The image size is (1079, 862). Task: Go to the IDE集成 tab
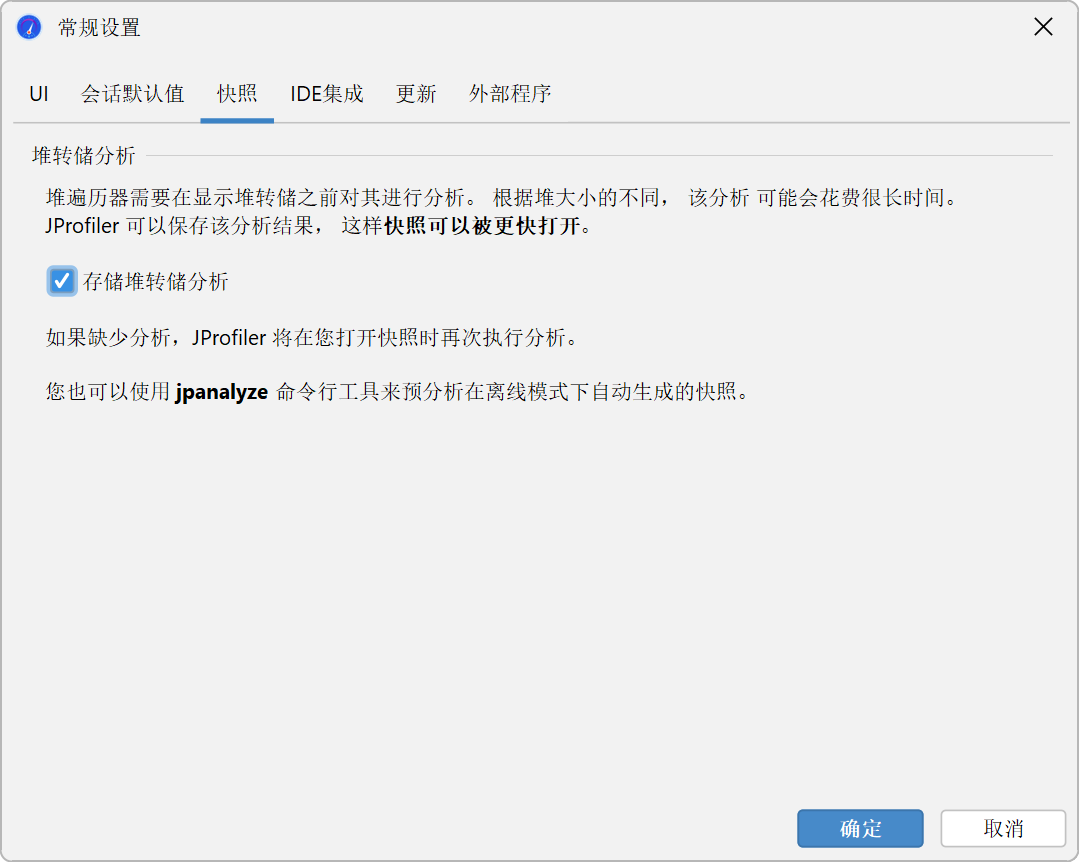[x=327, y=94]
